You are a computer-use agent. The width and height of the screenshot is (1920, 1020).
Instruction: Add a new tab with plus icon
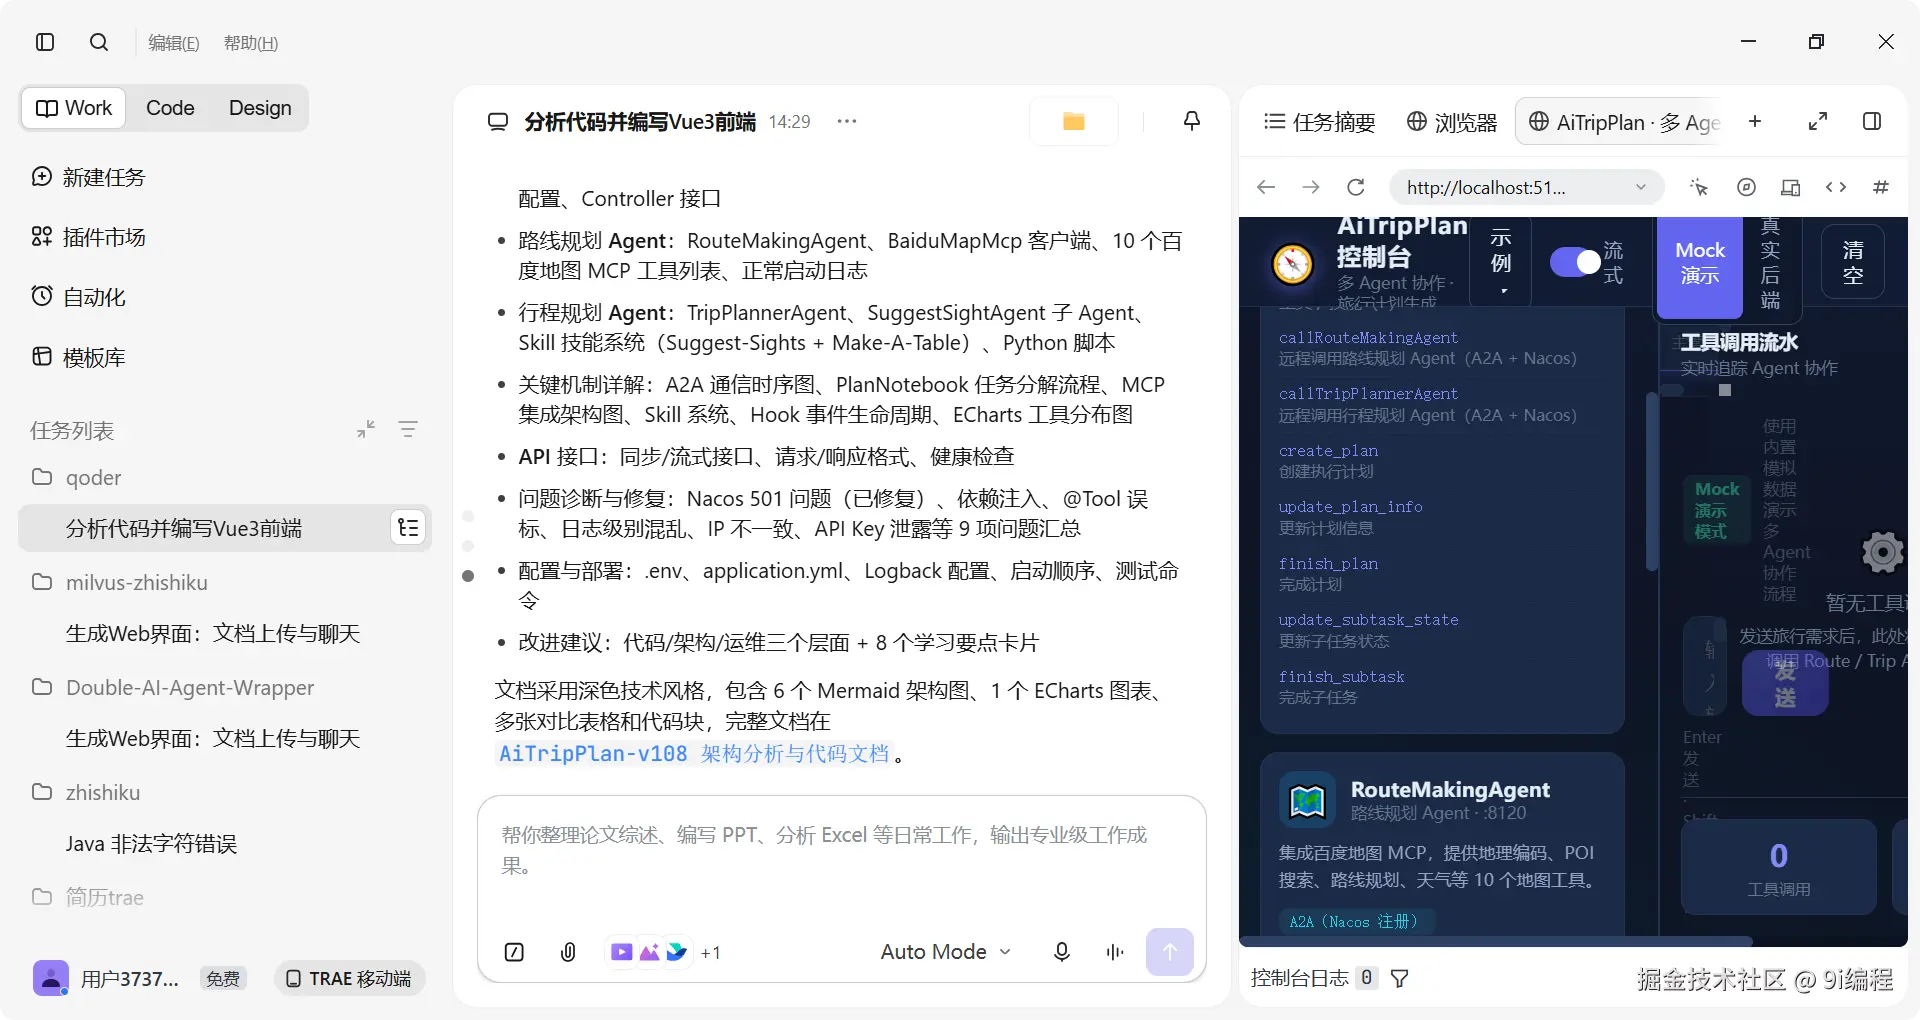click(1755, 121)
